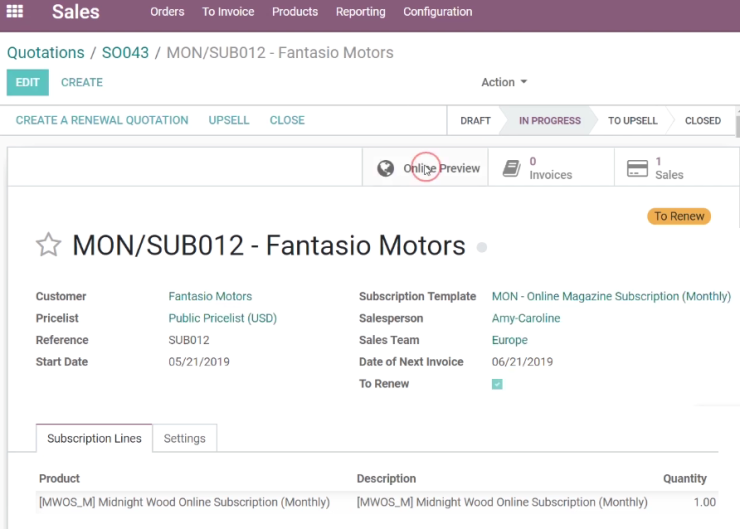Click the Product column header

(x=59, y=479)
